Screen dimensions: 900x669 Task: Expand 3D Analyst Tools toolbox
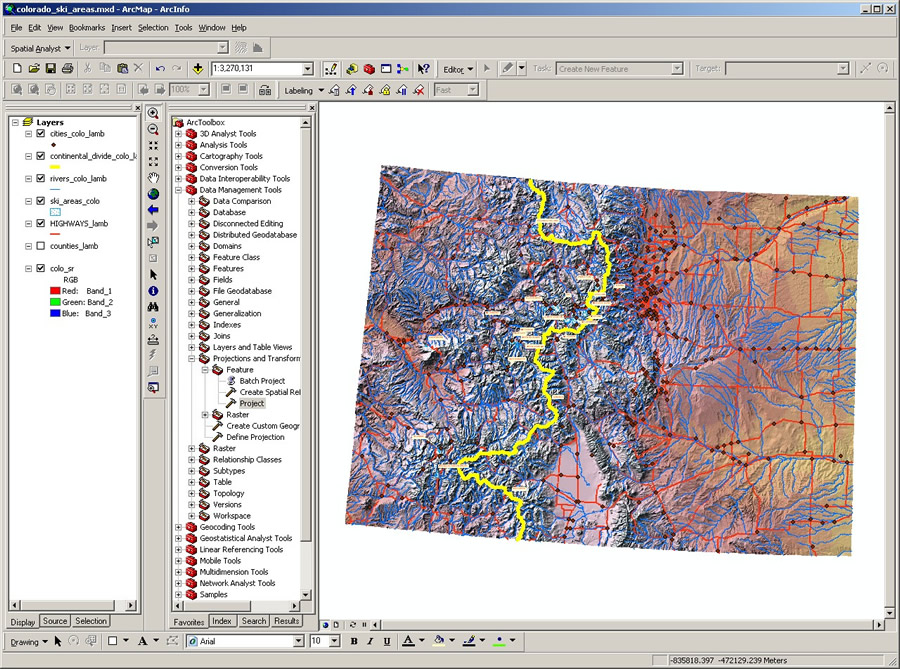178,134
